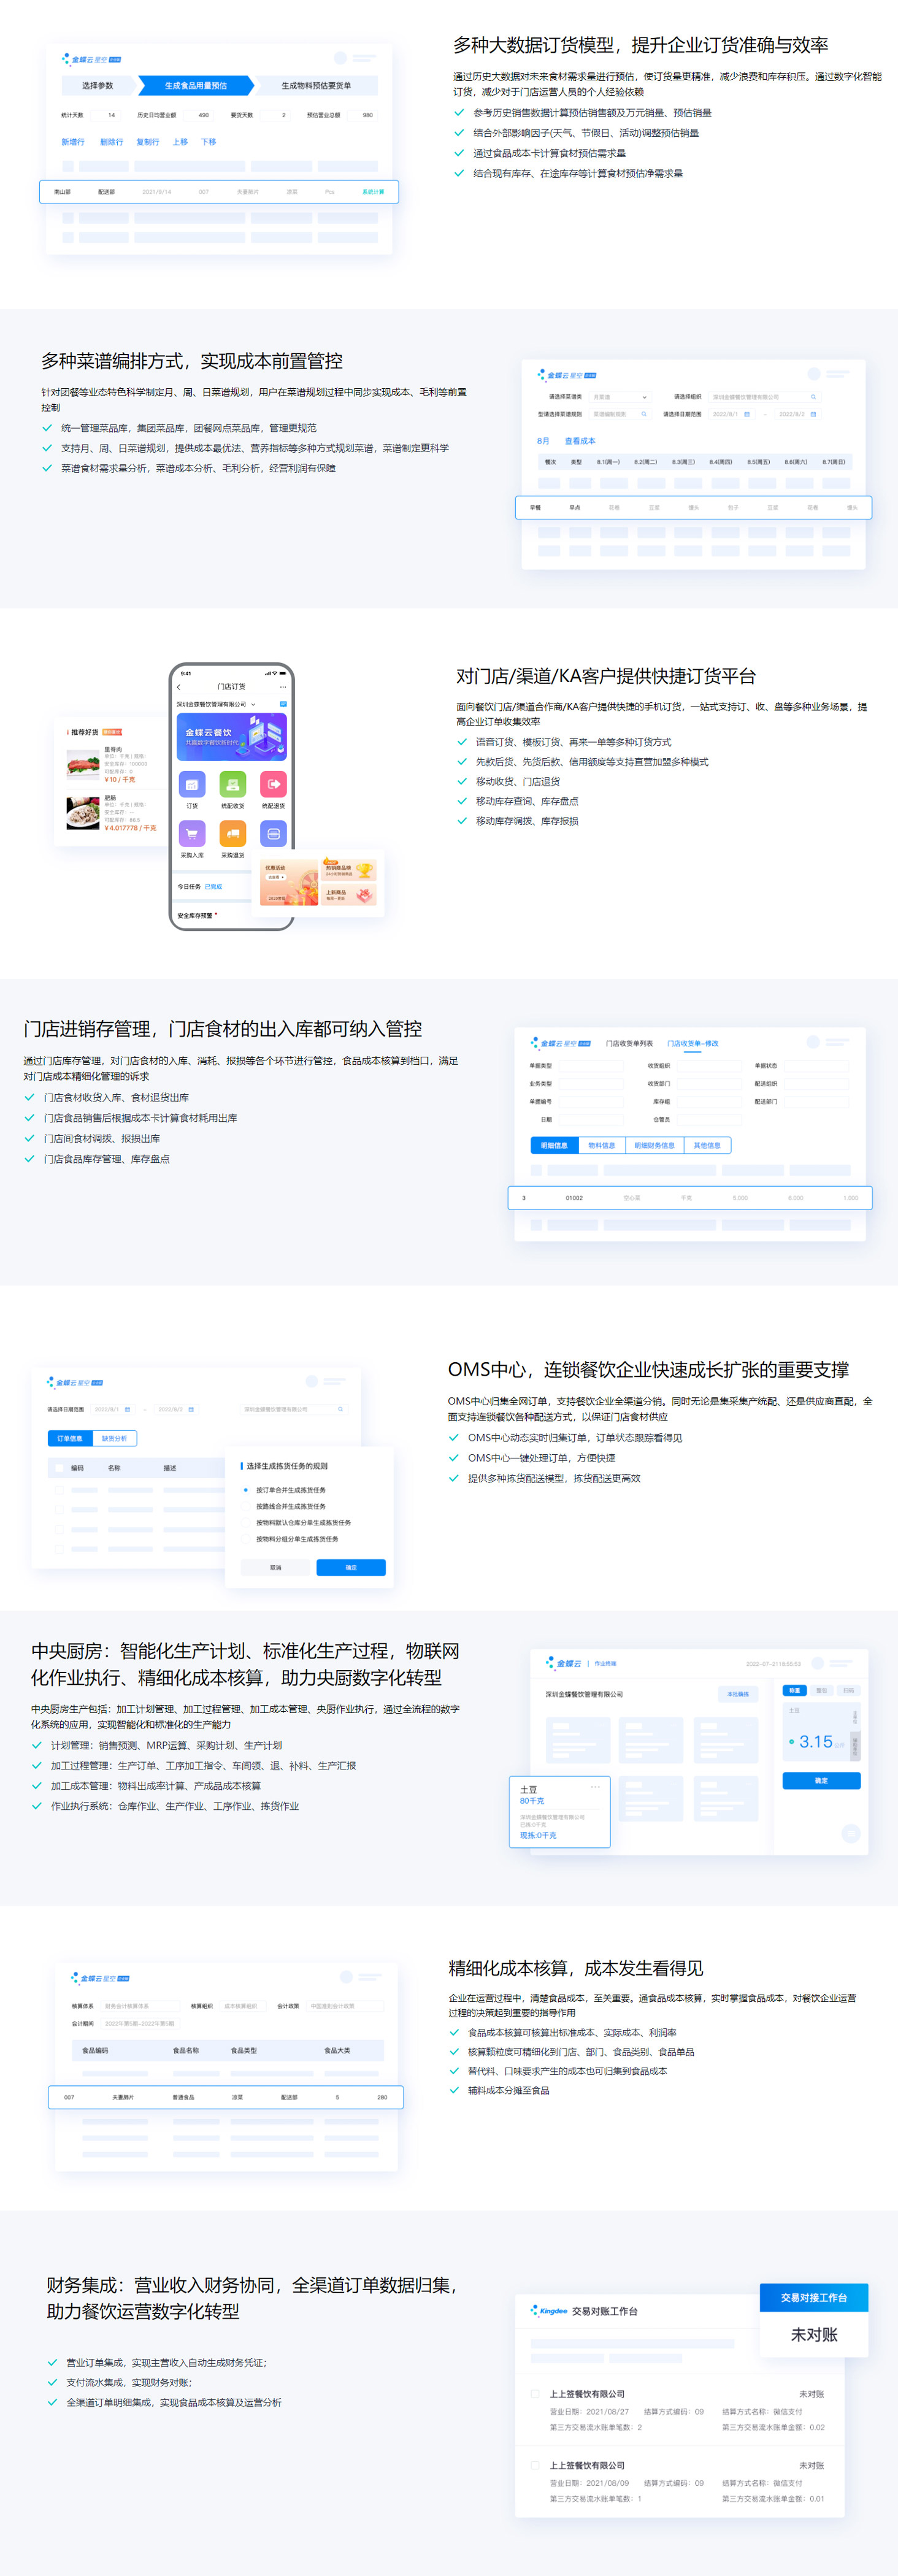Switch to 缺货分析 tab
898x2576 pixels.
point(115,1438)
